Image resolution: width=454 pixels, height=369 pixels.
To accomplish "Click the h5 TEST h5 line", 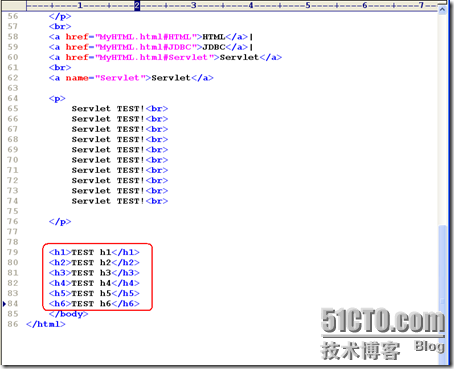I will (x=94, y=294).
